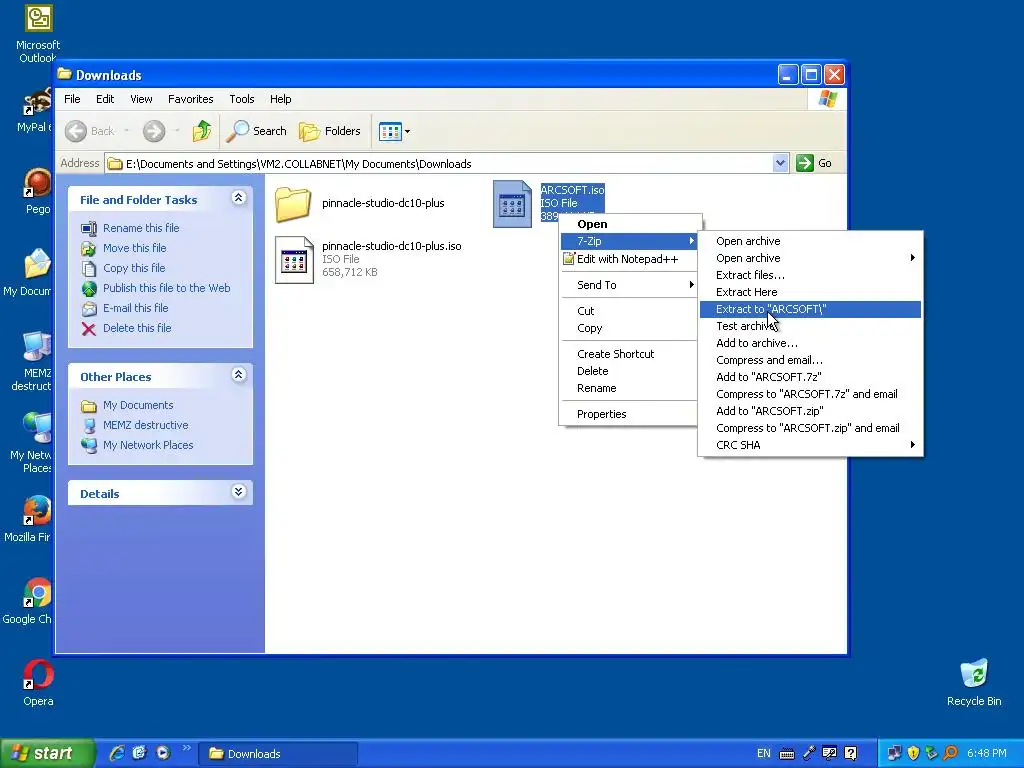Expand the address bar dropdown
Image resolution: width=1024 pixels, height=768 pixels.
(x=780, y=163)
